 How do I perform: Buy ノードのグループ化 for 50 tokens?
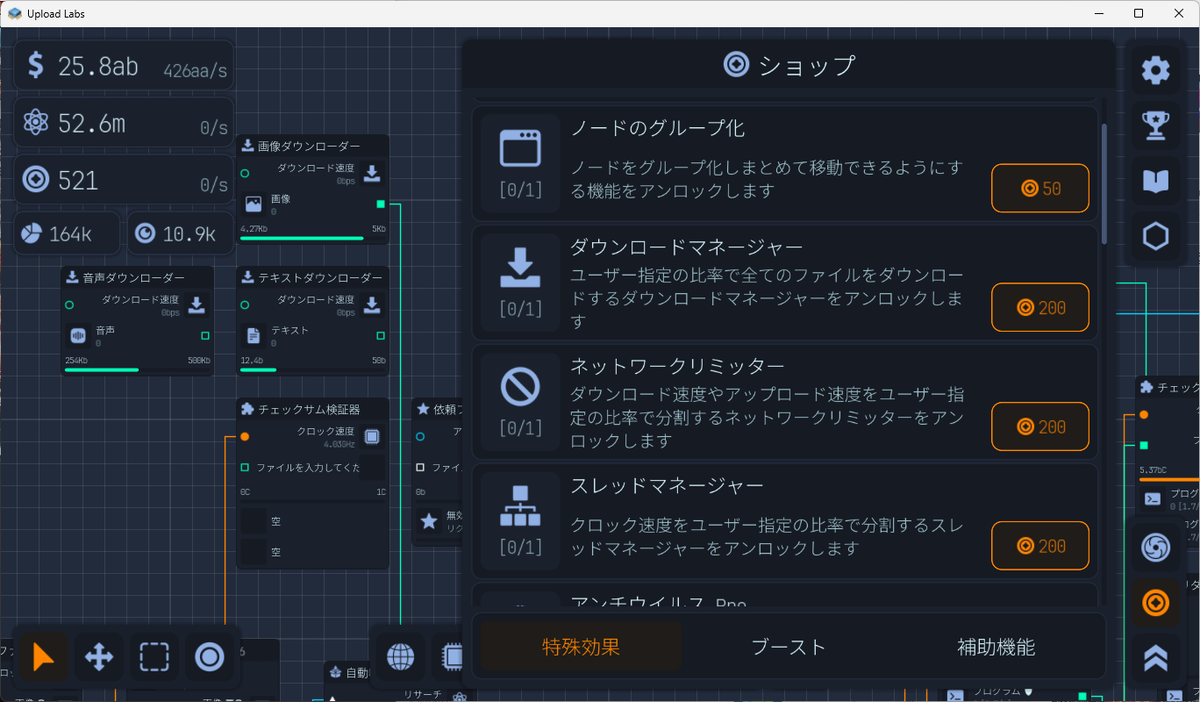click(x=1040, y=188)
